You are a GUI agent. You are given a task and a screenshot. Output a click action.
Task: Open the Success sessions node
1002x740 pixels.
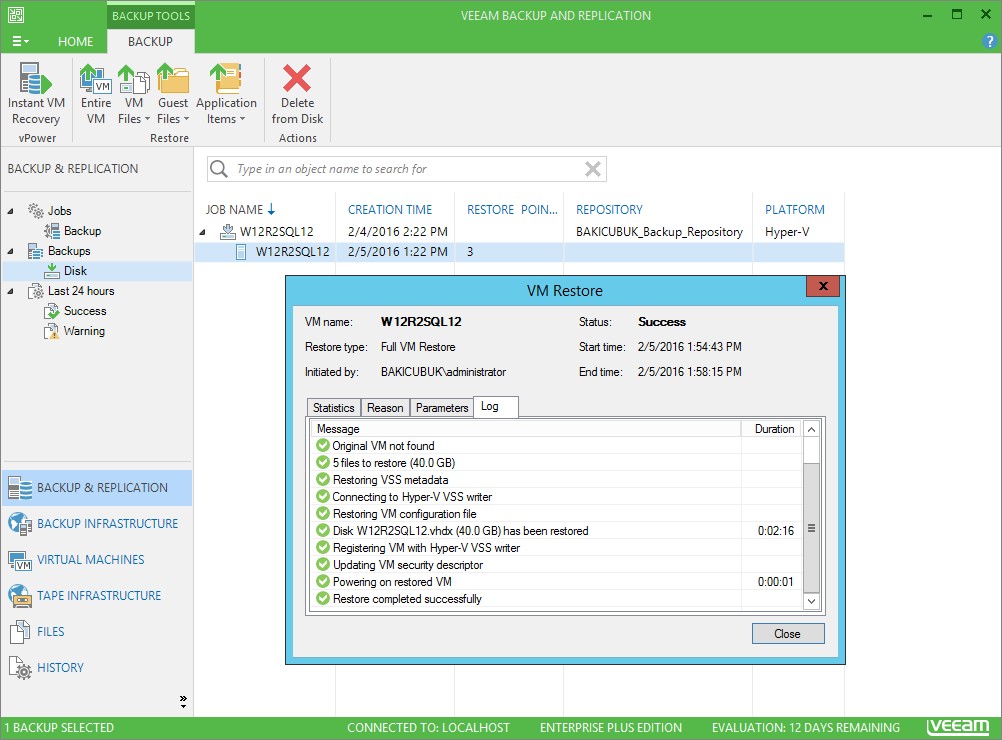(x=84, y=311)
